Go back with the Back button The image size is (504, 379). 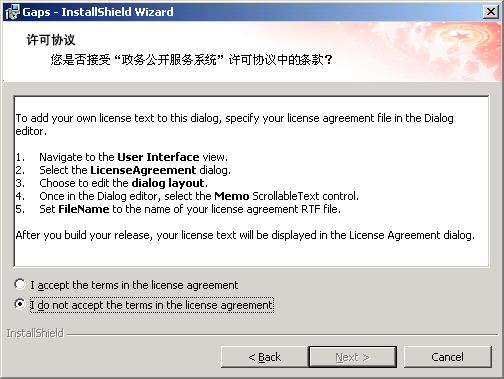[x=264, y=357]
